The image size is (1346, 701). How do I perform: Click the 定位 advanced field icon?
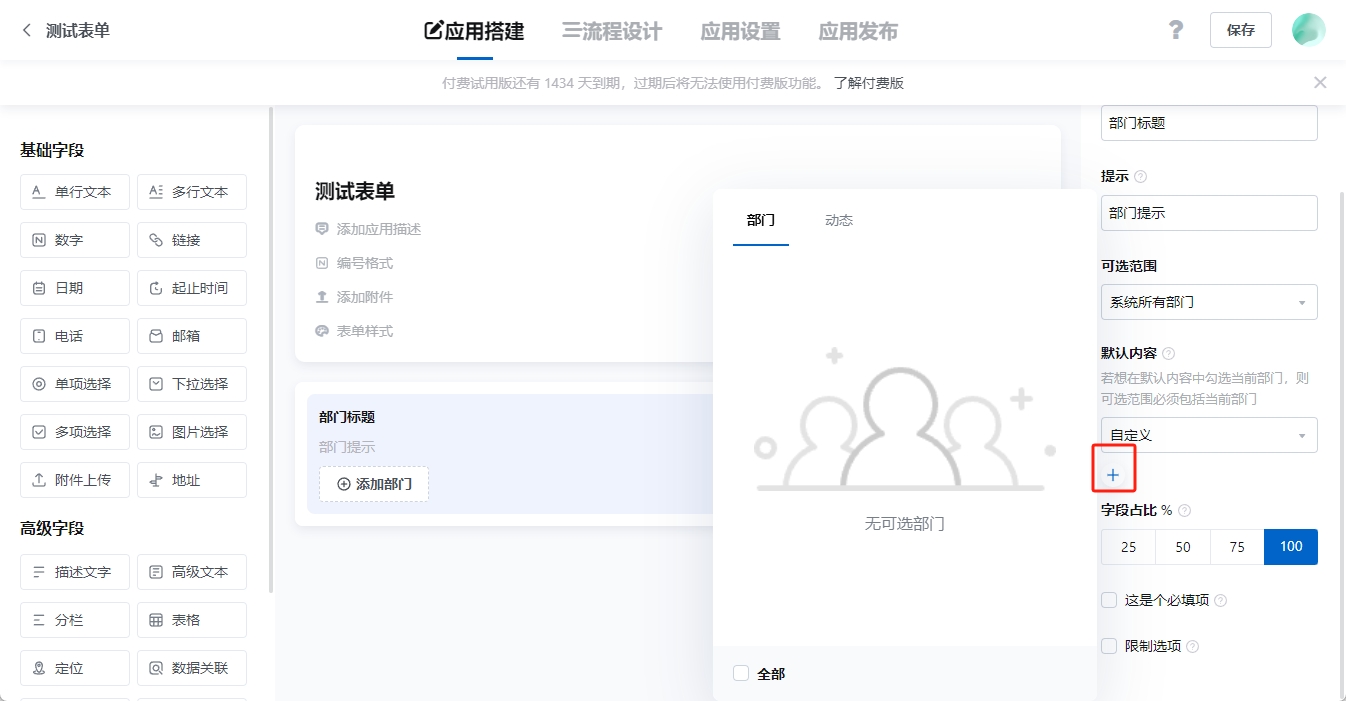pyautogui.click(x=74, y=667)
